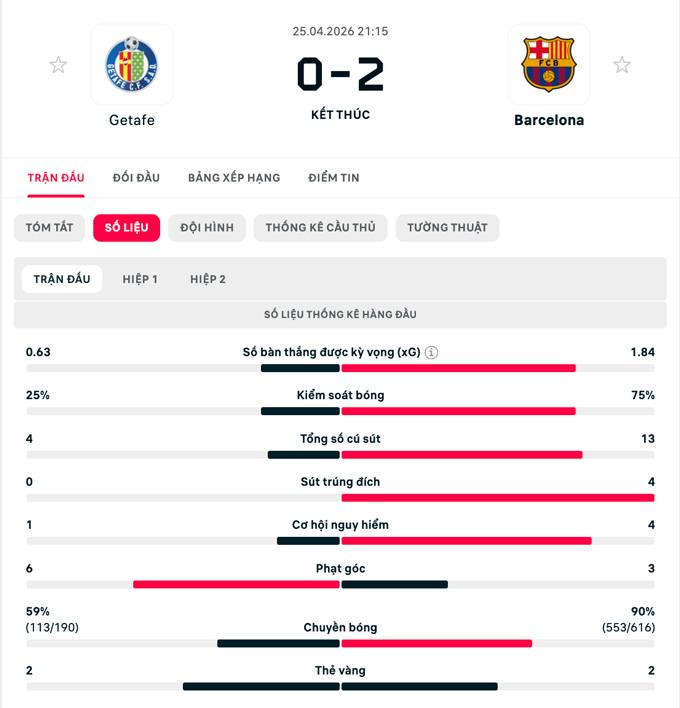
Task: Open the TƯỜNG THUẬT commentary
Action: pos(447,228)
